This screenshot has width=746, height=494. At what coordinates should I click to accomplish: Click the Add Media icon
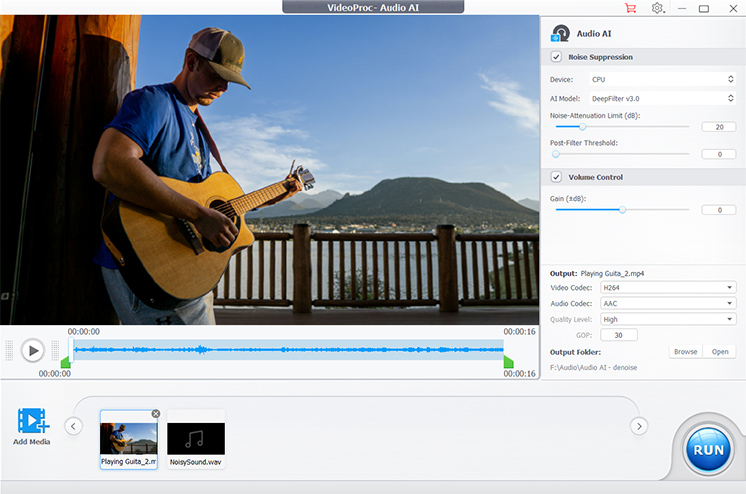32,422
